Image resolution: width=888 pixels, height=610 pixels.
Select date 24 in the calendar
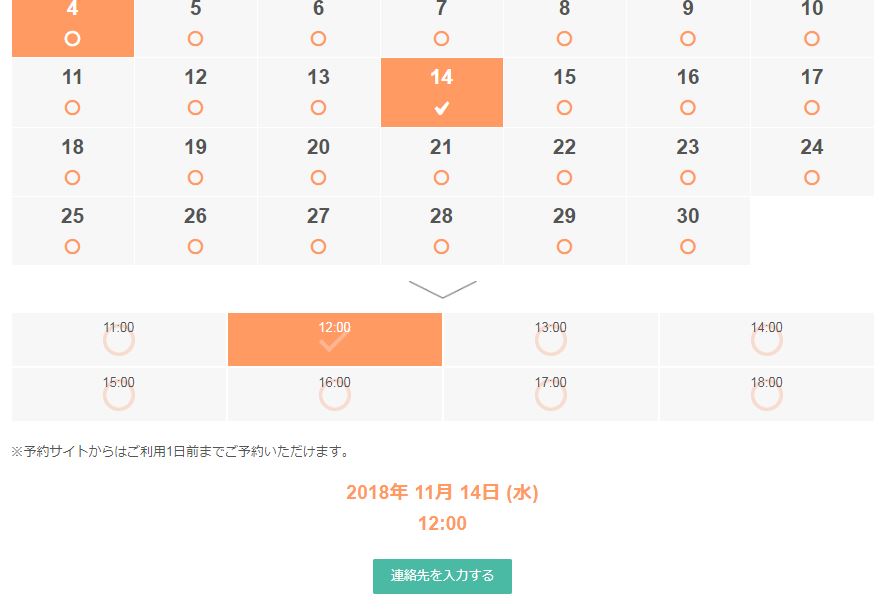coord(812,162)
